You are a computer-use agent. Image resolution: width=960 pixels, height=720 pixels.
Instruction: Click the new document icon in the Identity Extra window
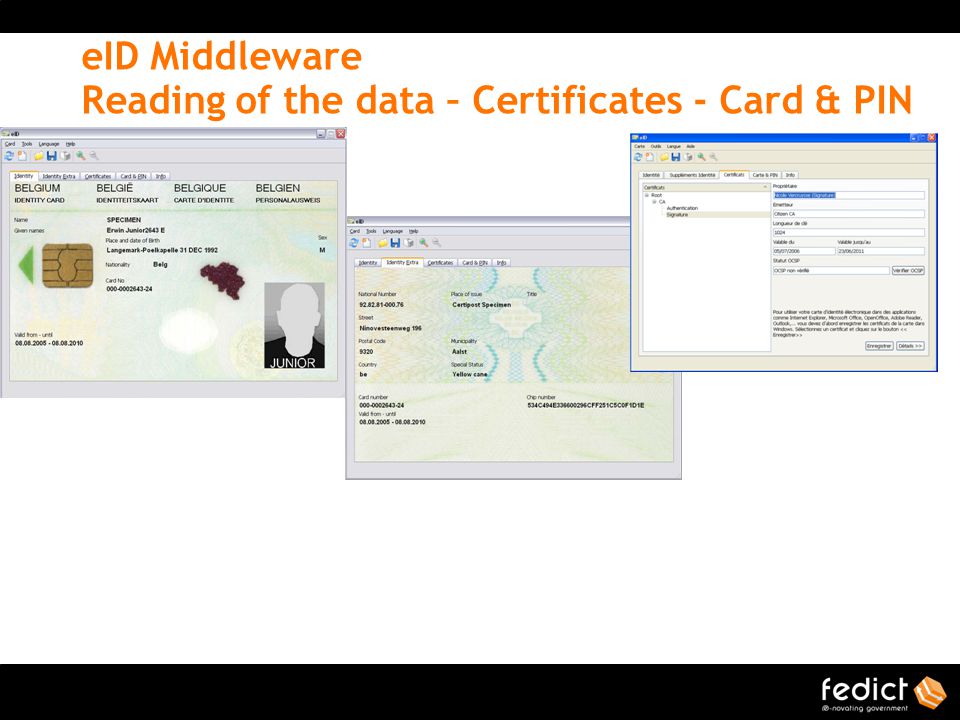point(366,243)
